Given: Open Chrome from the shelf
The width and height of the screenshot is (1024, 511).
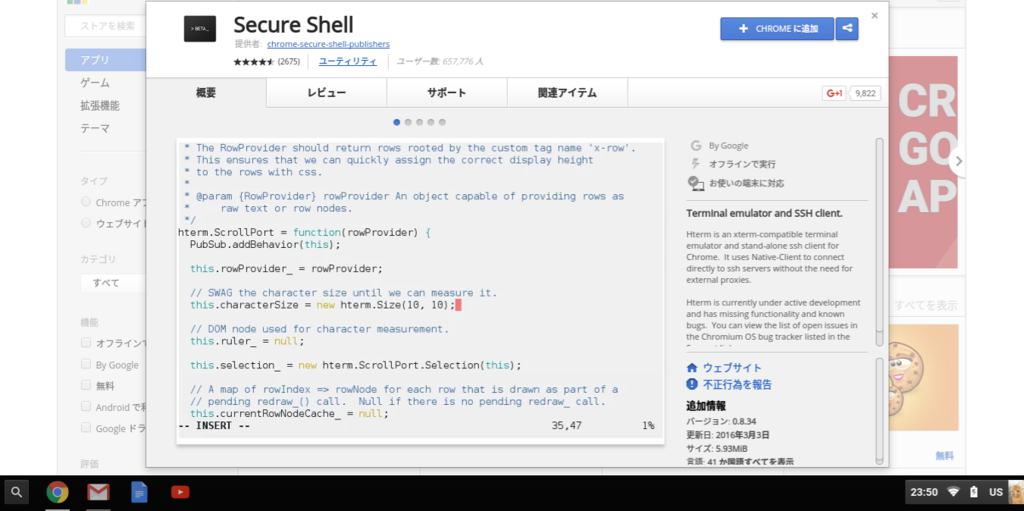Looking at the screenshot, I should click(x=57, y=492).
